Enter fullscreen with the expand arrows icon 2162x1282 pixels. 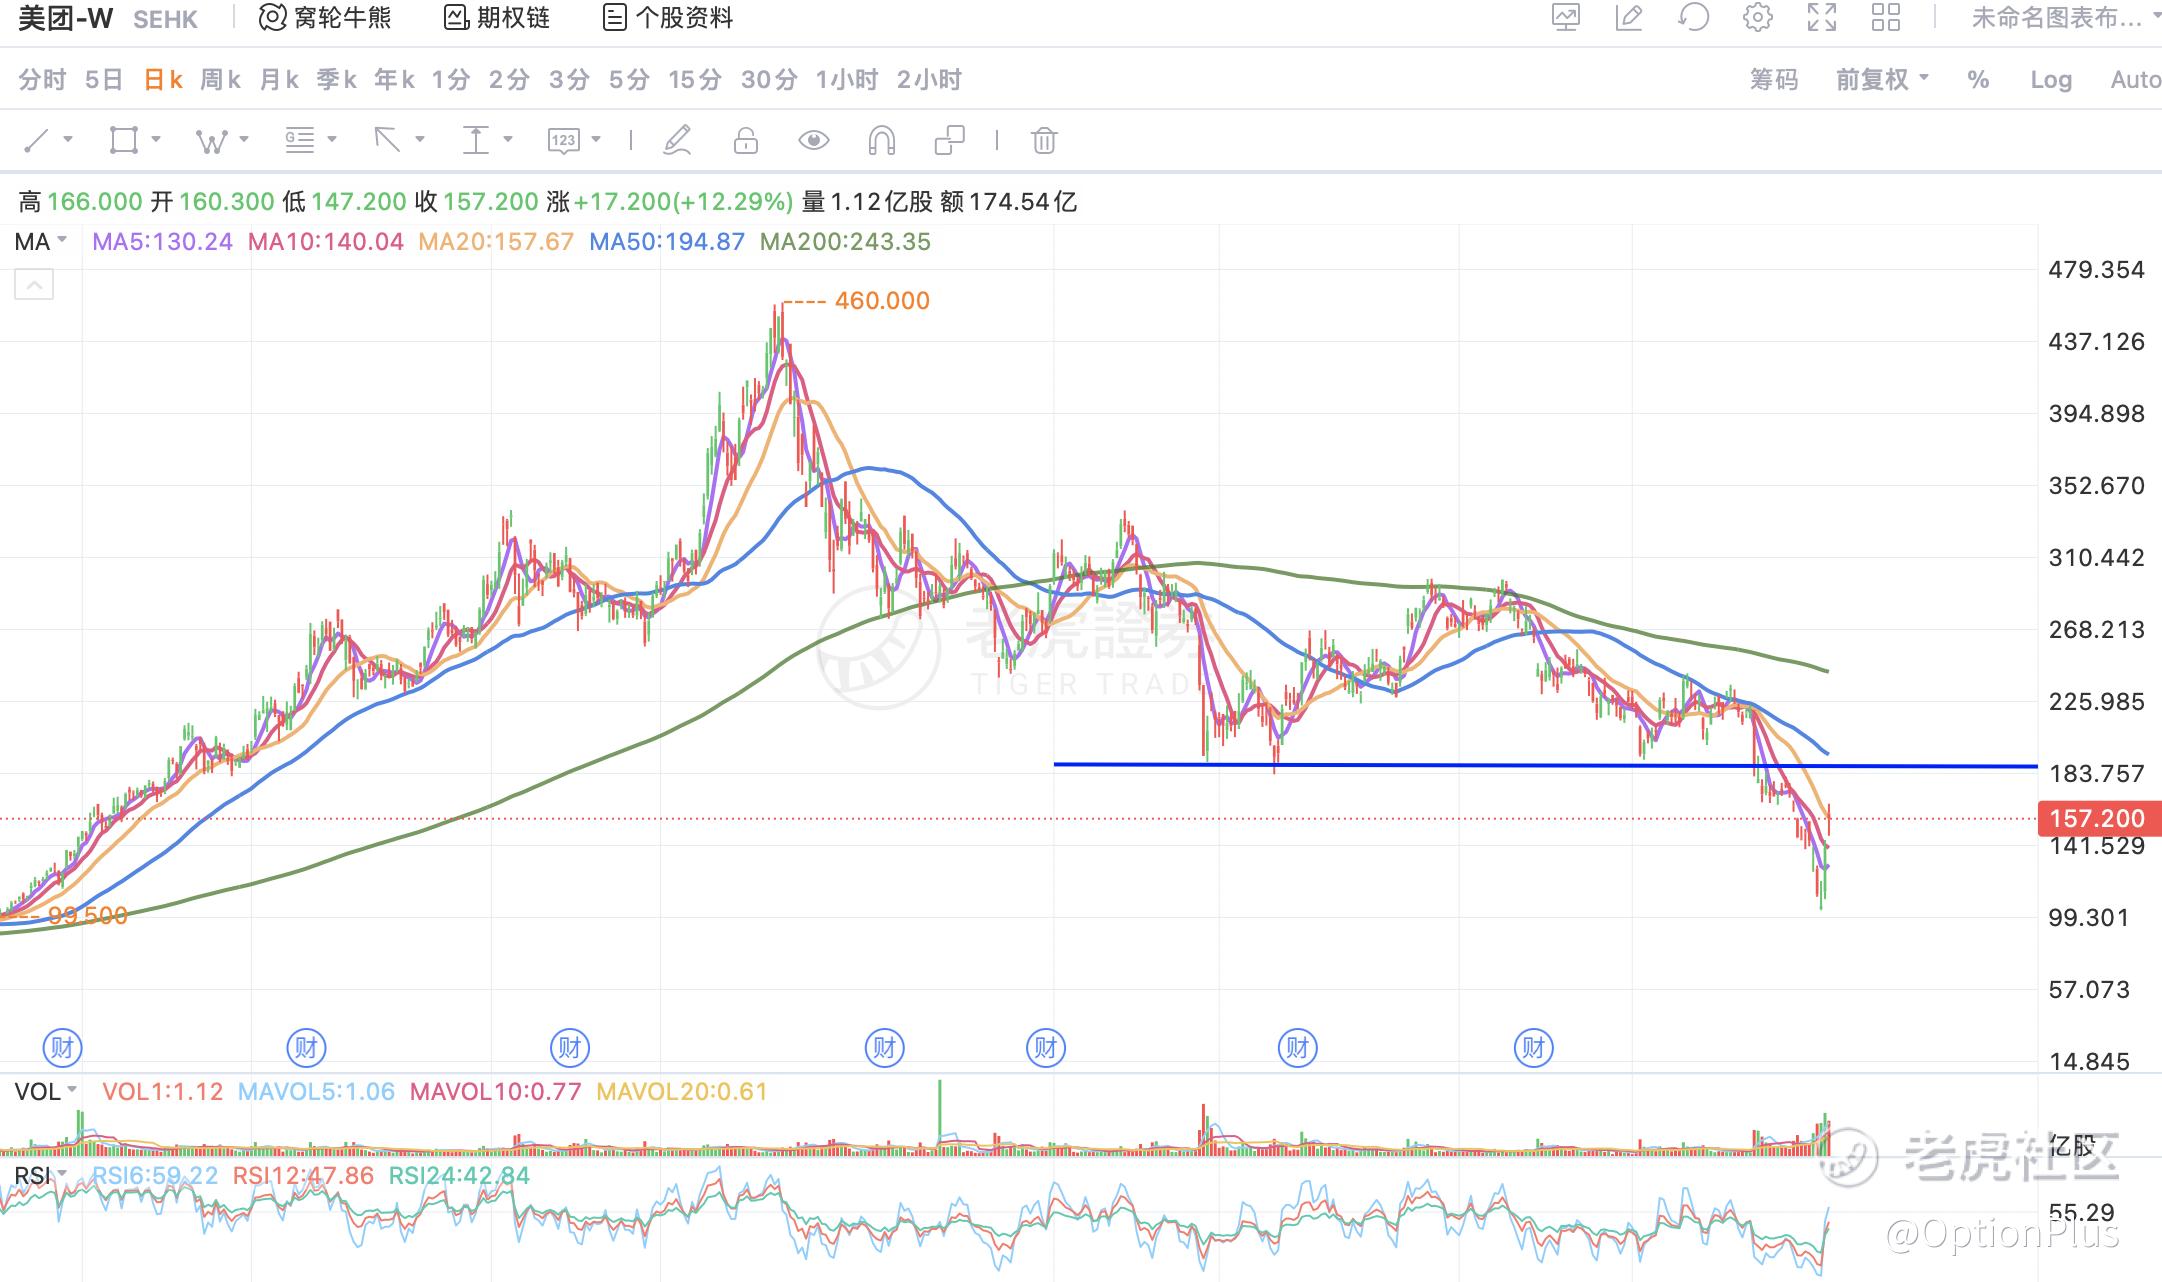1822,18
